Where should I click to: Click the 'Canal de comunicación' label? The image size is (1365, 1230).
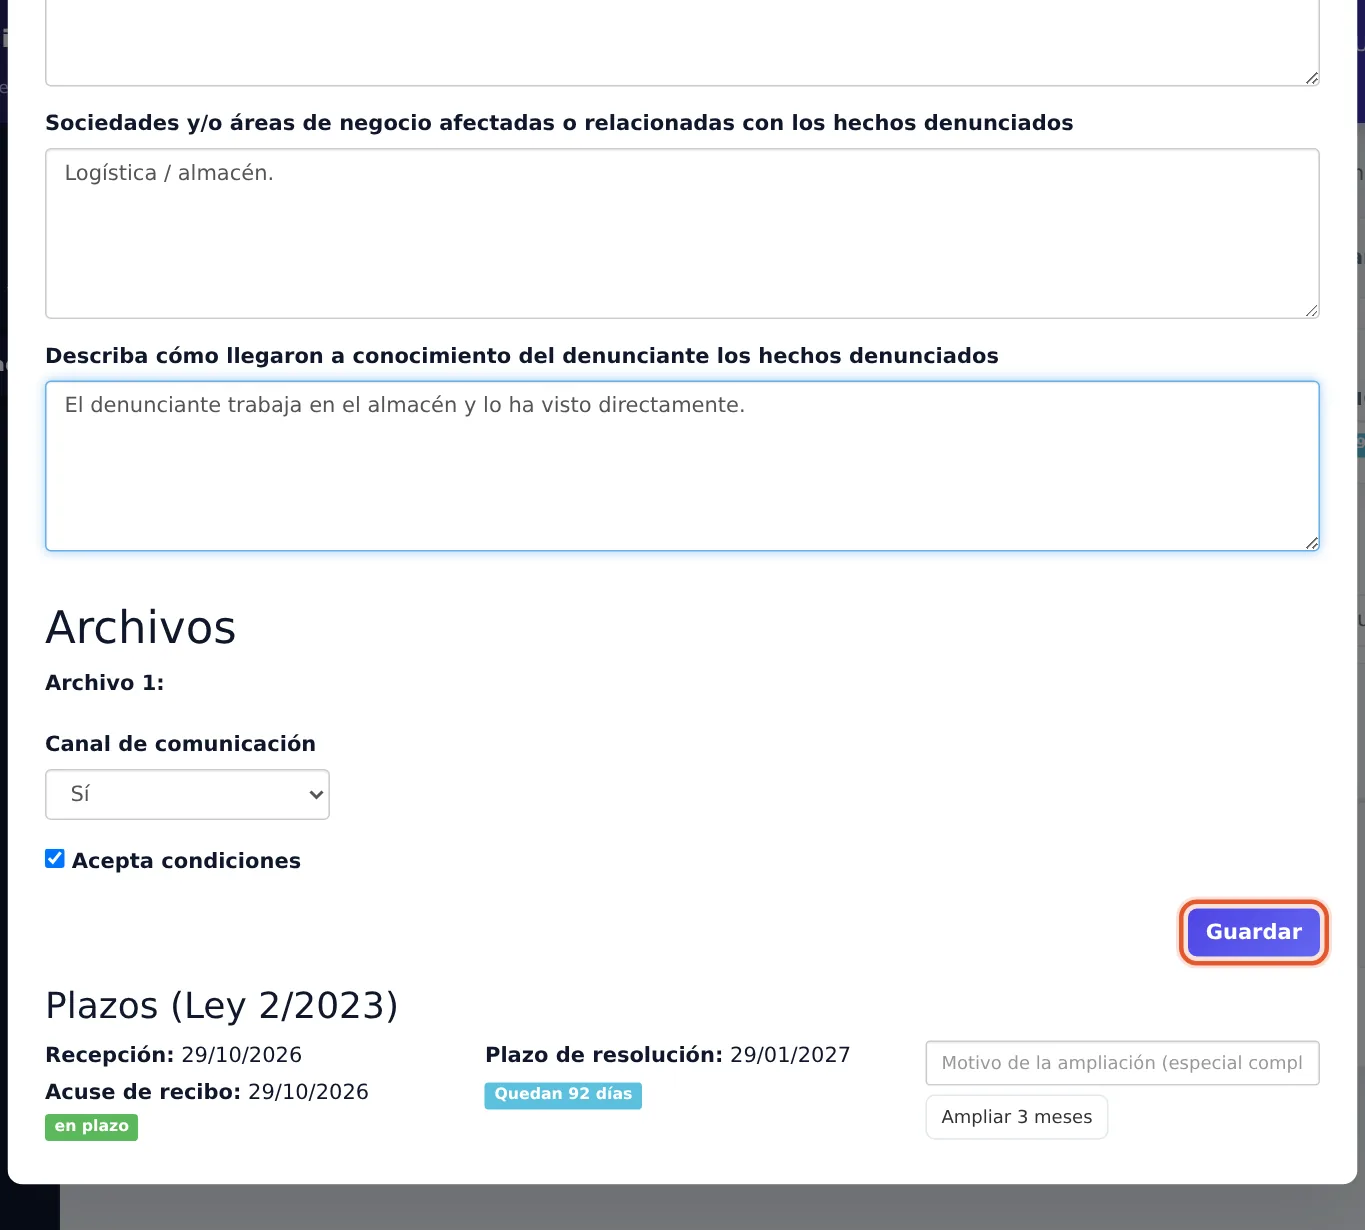pyautogui.click(x=181, y=744)
